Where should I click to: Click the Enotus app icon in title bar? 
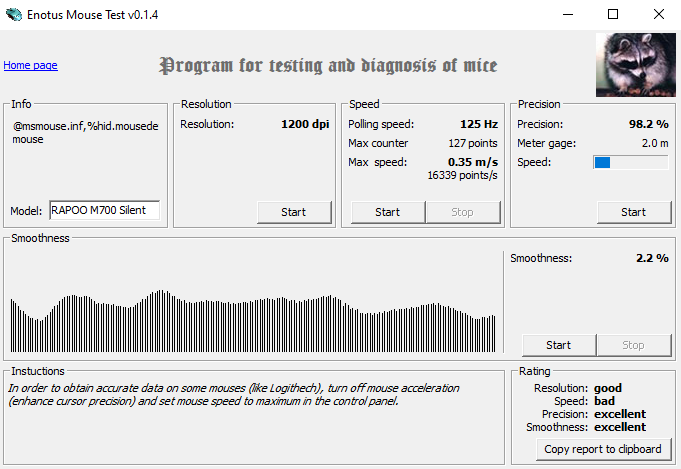coord(13,14)
